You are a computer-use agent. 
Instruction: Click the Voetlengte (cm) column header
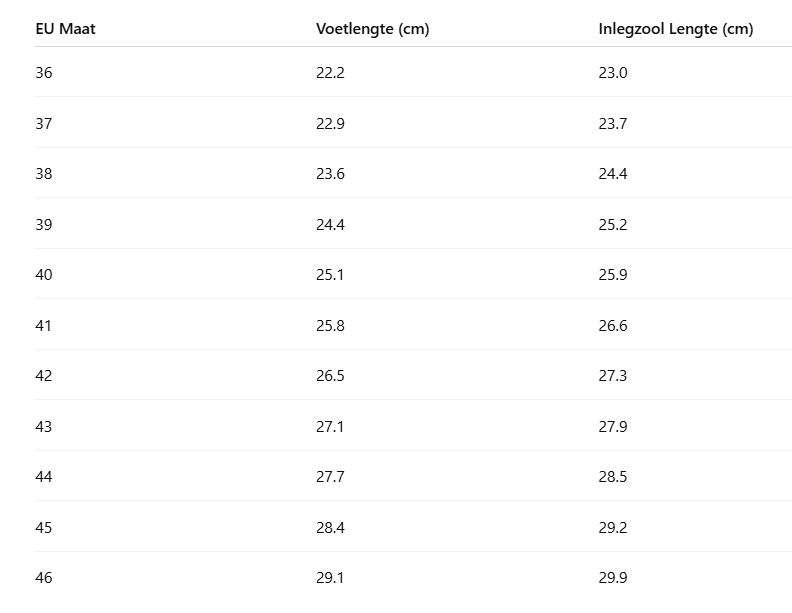372,29
